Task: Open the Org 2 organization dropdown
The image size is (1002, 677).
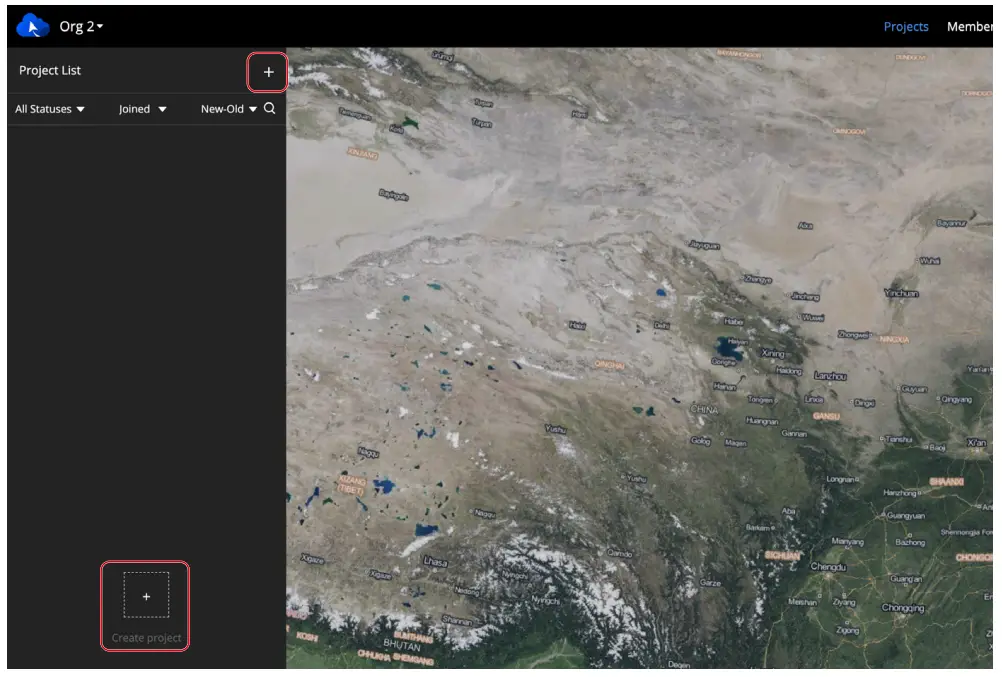Action: (81, 26)
